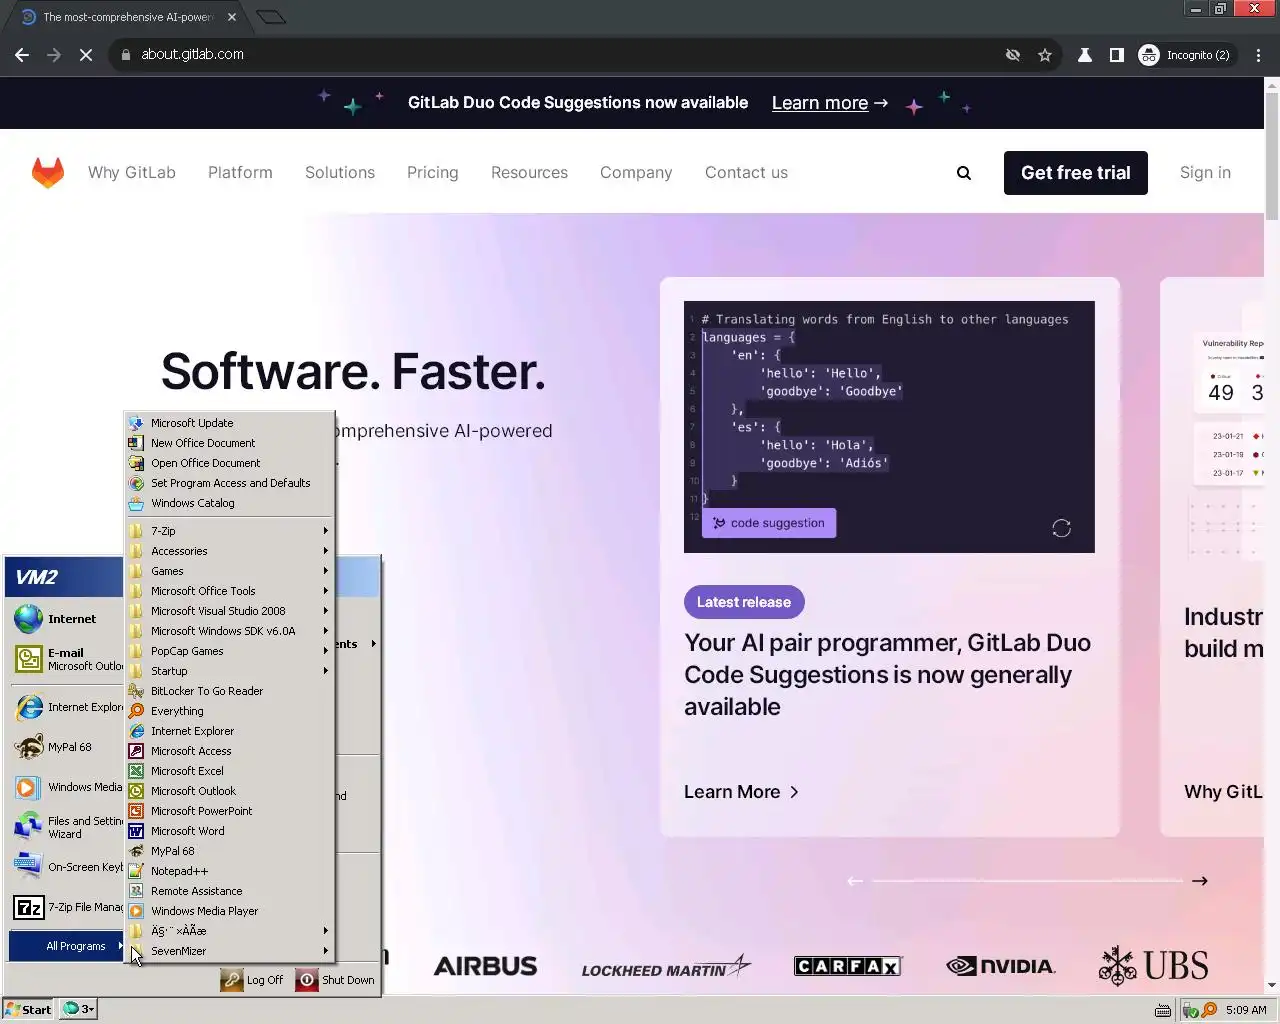The image size is (1280, 1024).
Task: Expand the 7-Zip program folder
Action: (229, 531)
